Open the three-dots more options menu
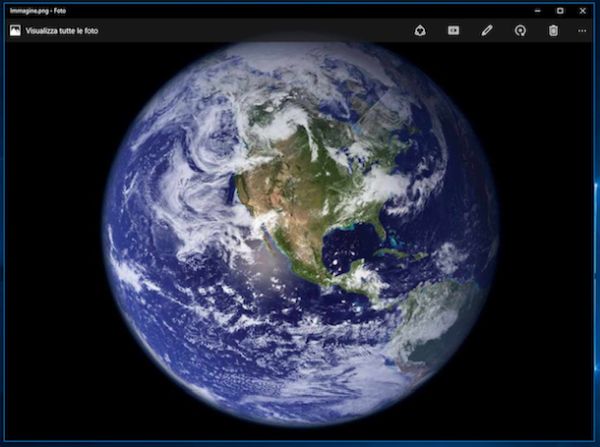This screenshot has width=600, height=447. click(x=582, y=31)
